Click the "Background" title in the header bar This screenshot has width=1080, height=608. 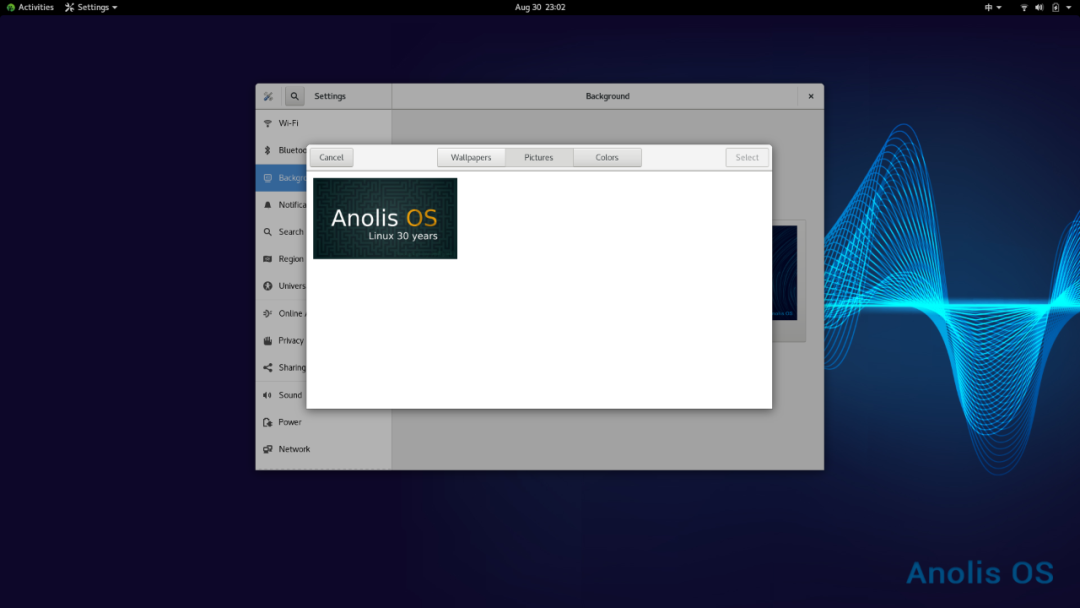[608, 96]
